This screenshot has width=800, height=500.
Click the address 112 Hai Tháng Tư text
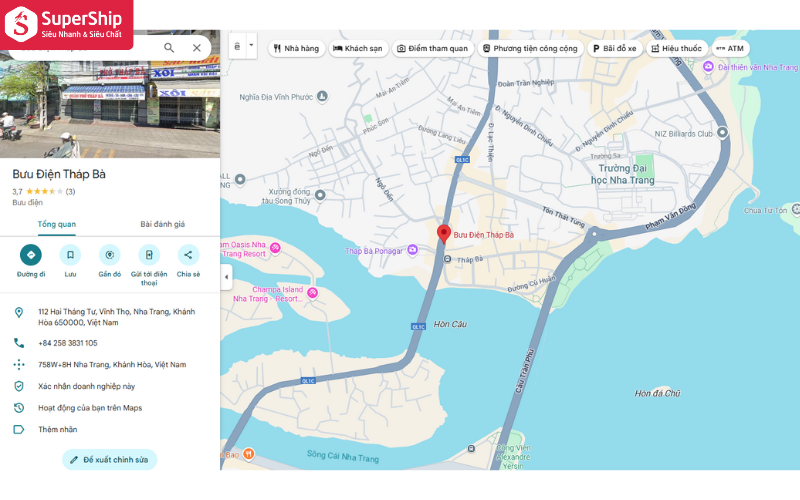[x=116, y=317]
